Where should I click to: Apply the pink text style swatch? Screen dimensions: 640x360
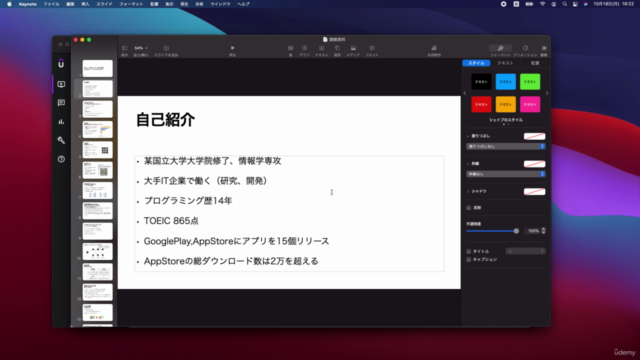(x=530, y=104)
